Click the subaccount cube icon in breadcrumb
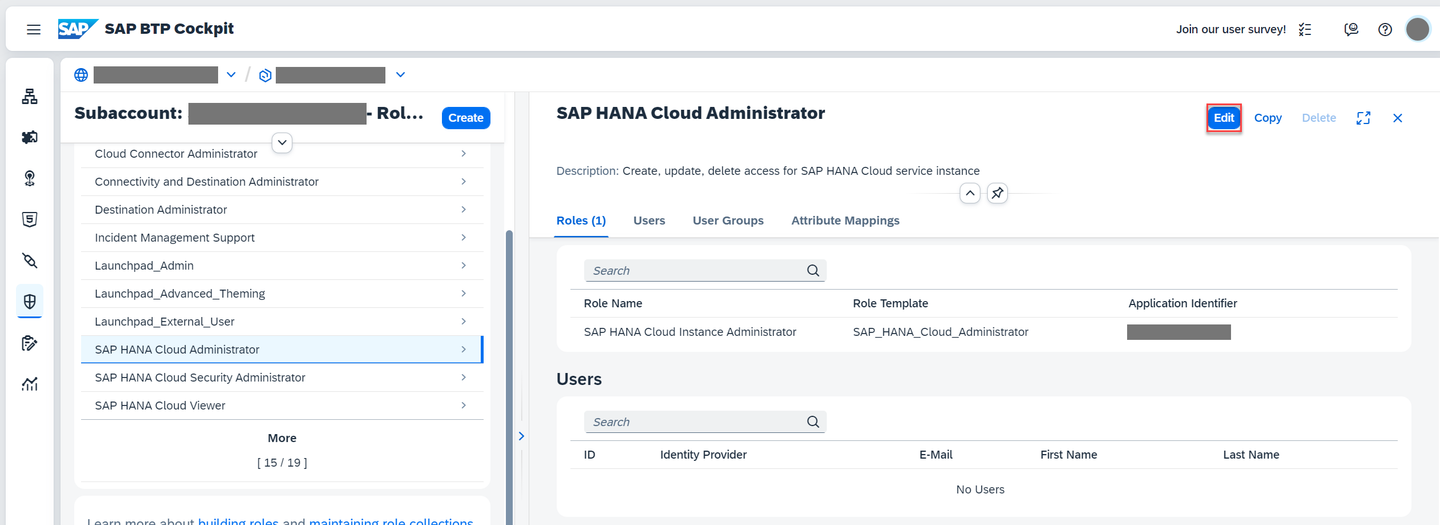The width and height of the screenshot is (1440, 525). click(x=265, y=75)
